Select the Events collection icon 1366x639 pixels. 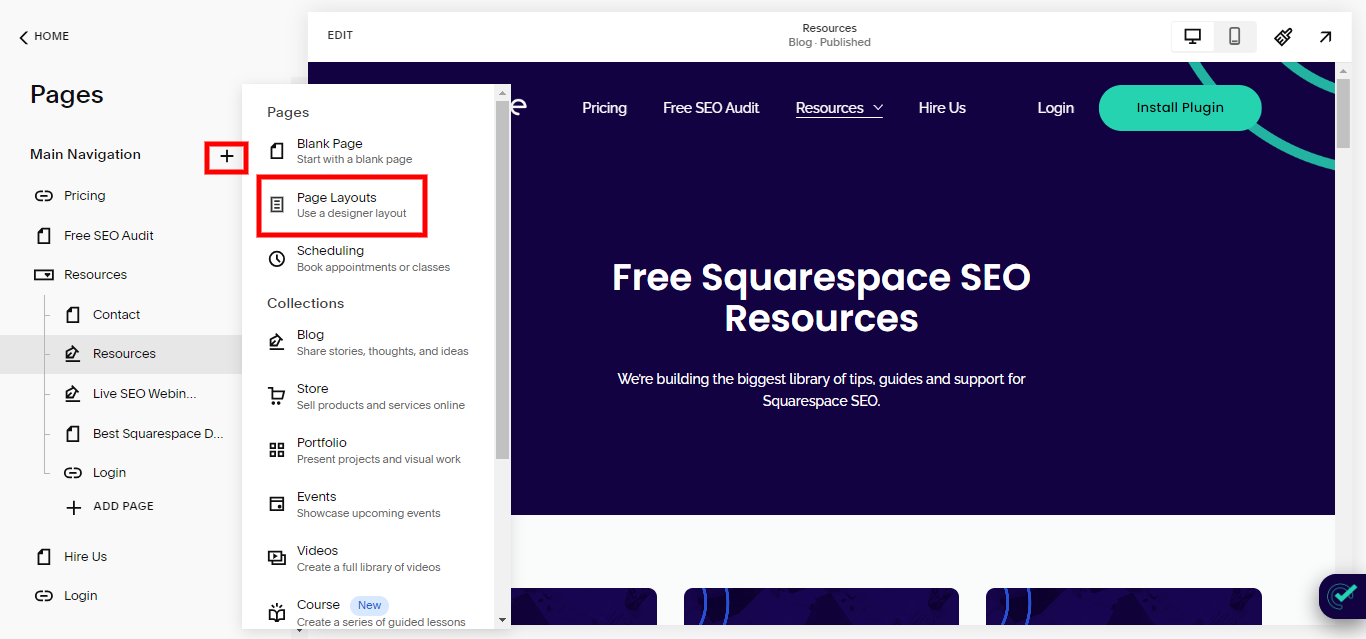point(276,502)
